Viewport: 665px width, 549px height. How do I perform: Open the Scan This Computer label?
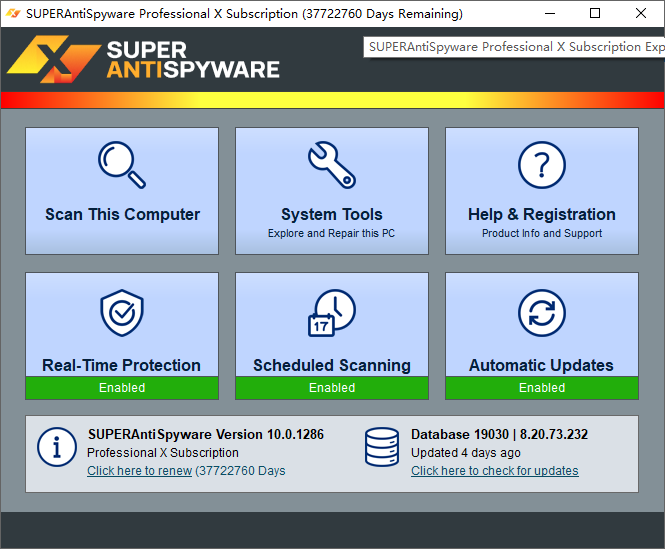[x=123, y=214]
